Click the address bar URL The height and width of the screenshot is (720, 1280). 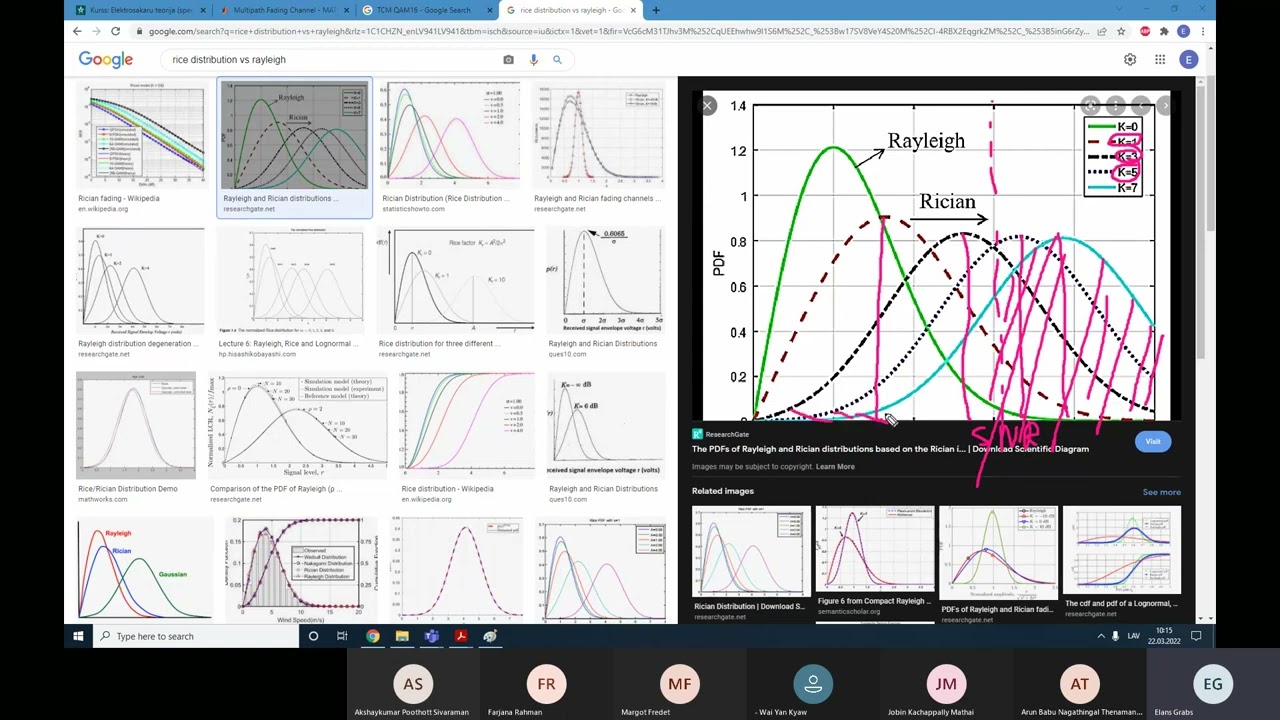coord(620,32)
